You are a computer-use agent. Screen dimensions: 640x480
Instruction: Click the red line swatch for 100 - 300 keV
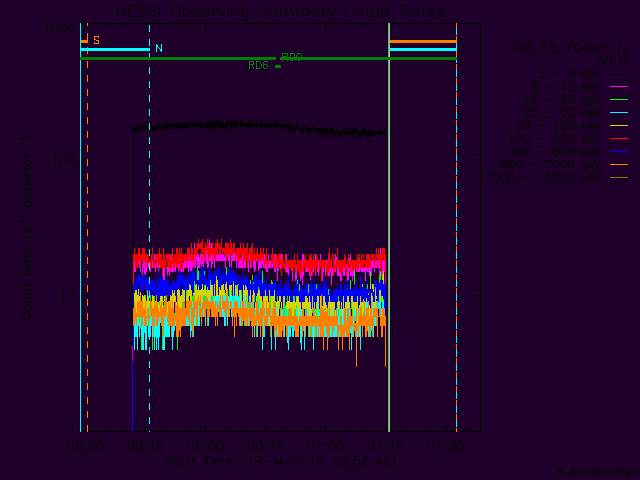click(x=619, y=139)
